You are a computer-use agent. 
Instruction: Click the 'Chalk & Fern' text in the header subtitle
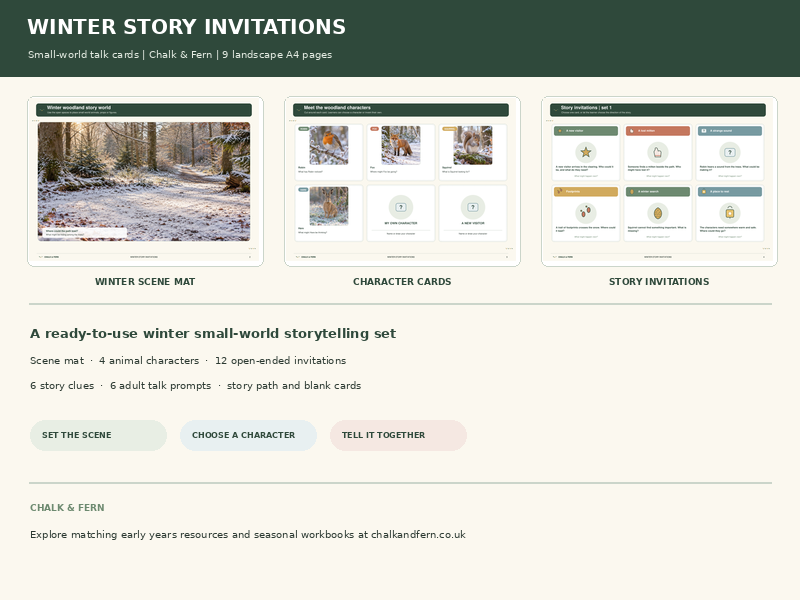click(x=181, y=55)
